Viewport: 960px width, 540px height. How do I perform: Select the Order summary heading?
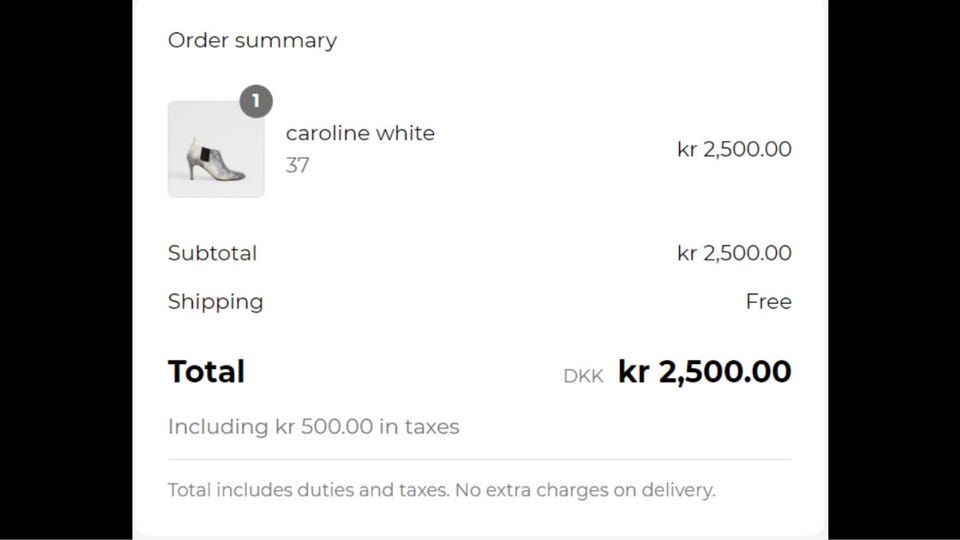[252, 41]
